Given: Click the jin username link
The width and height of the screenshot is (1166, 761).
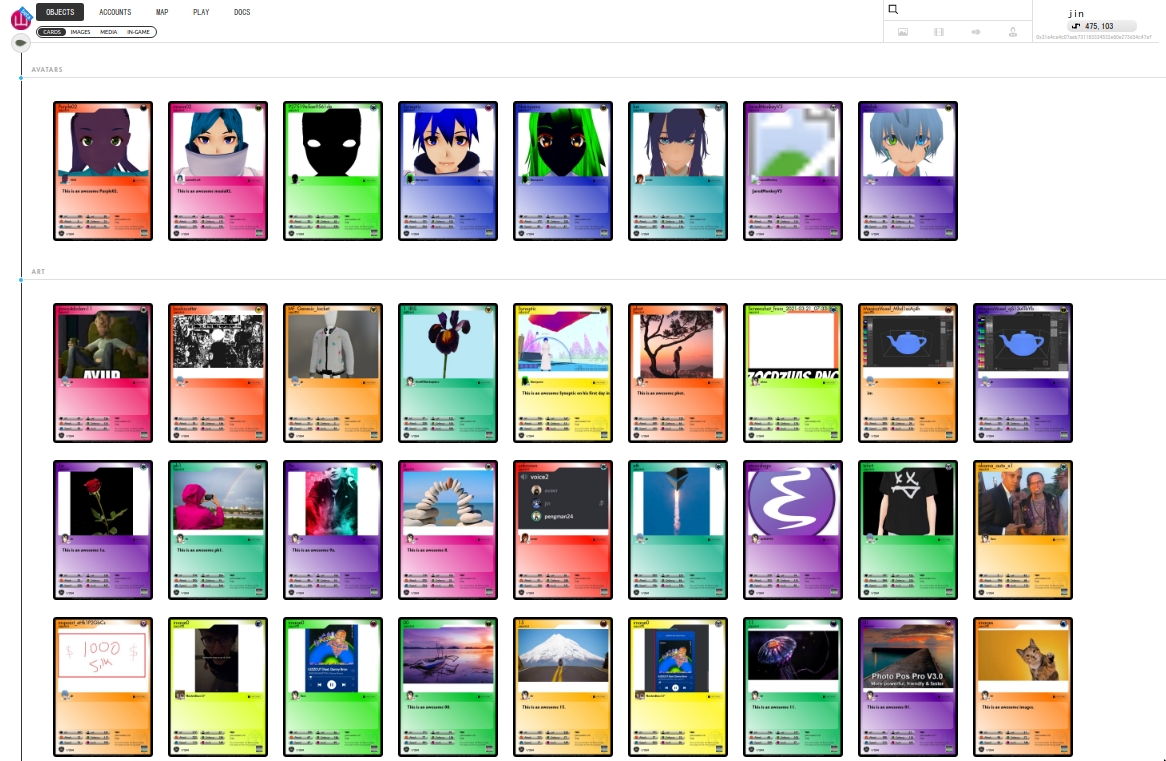Looking at the screenshot, I should coord(1076,13).
